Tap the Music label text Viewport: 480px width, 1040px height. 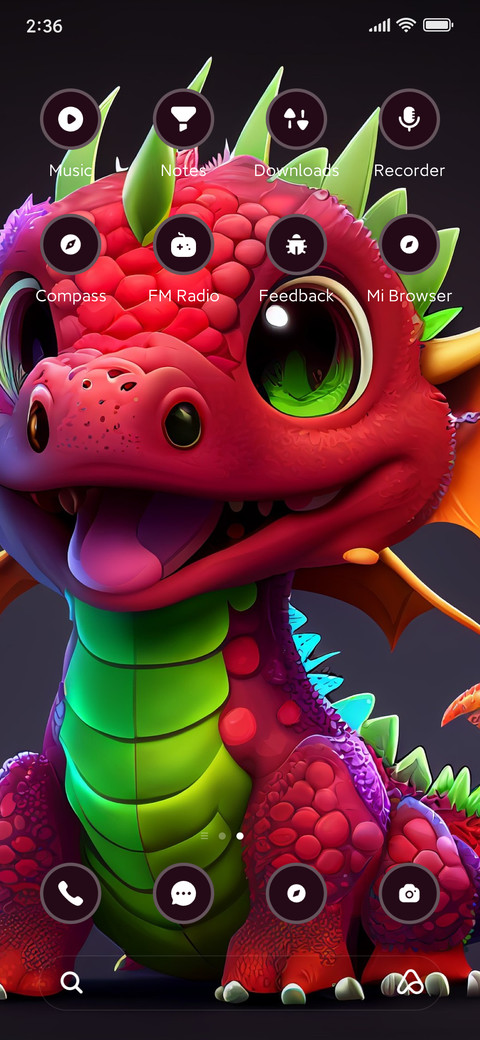tap(71, 170)
